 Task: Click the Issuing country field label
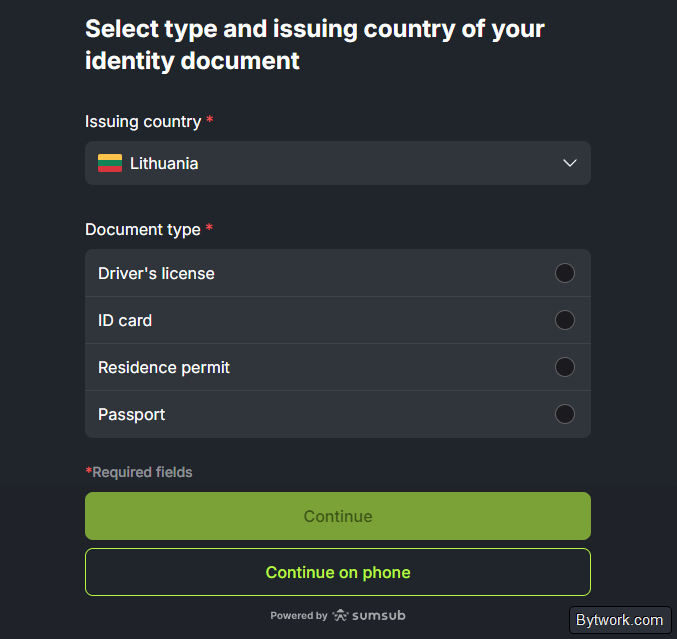tap(143, 121)
